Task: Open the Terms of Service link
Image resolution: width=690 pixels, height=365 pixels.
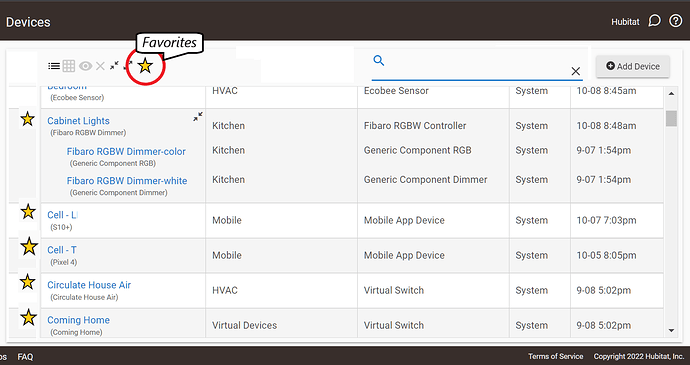Action: [x=555, y=356]
